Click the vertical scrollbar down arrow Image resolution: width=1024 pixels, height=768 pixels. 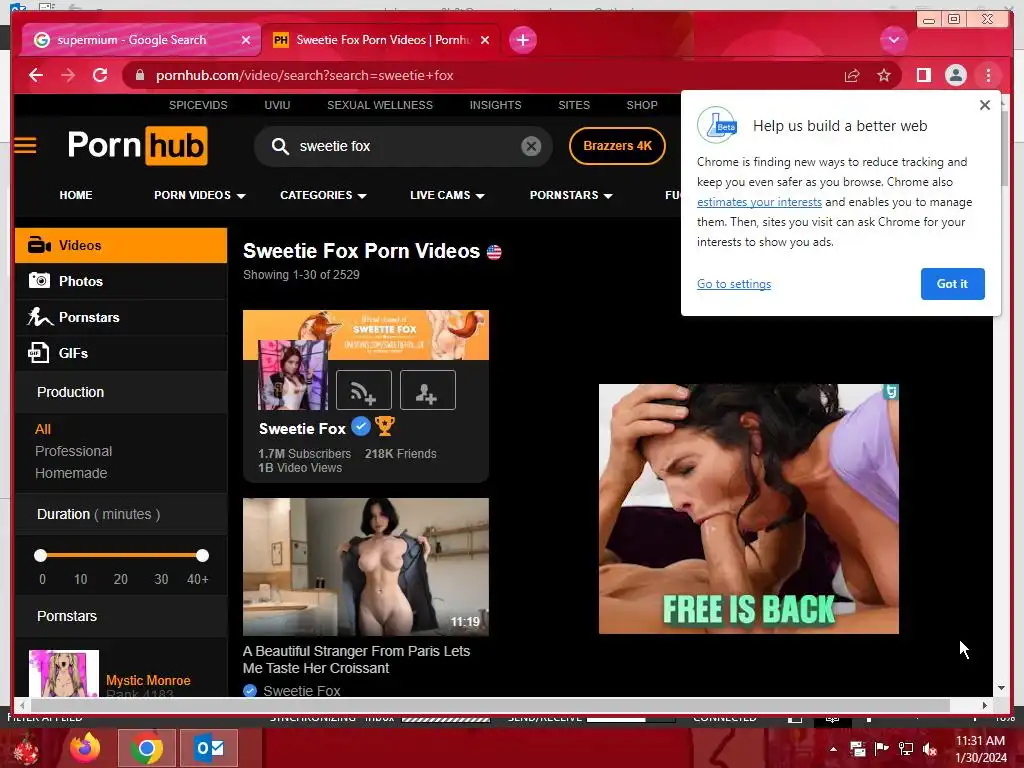tap(1000, 688)
